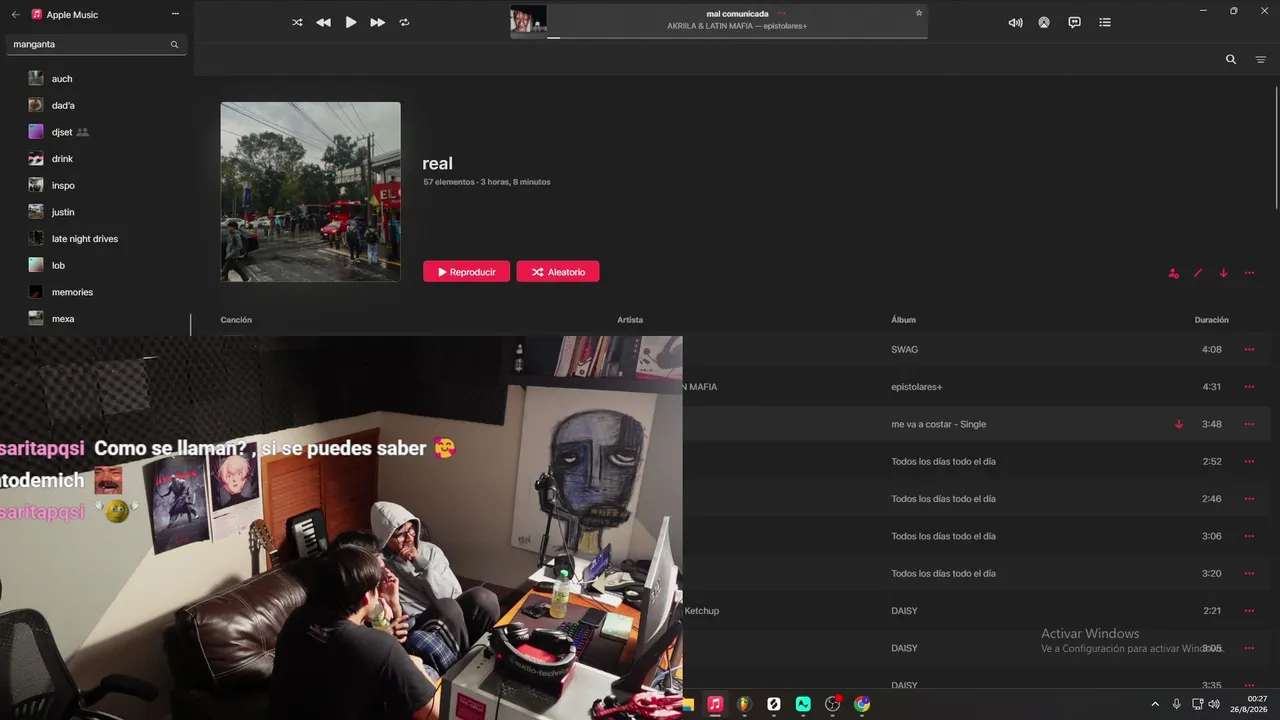Click the real playlist cover artwork
The width and height of the screenshot is (1280, 720).
coord(310,192)
